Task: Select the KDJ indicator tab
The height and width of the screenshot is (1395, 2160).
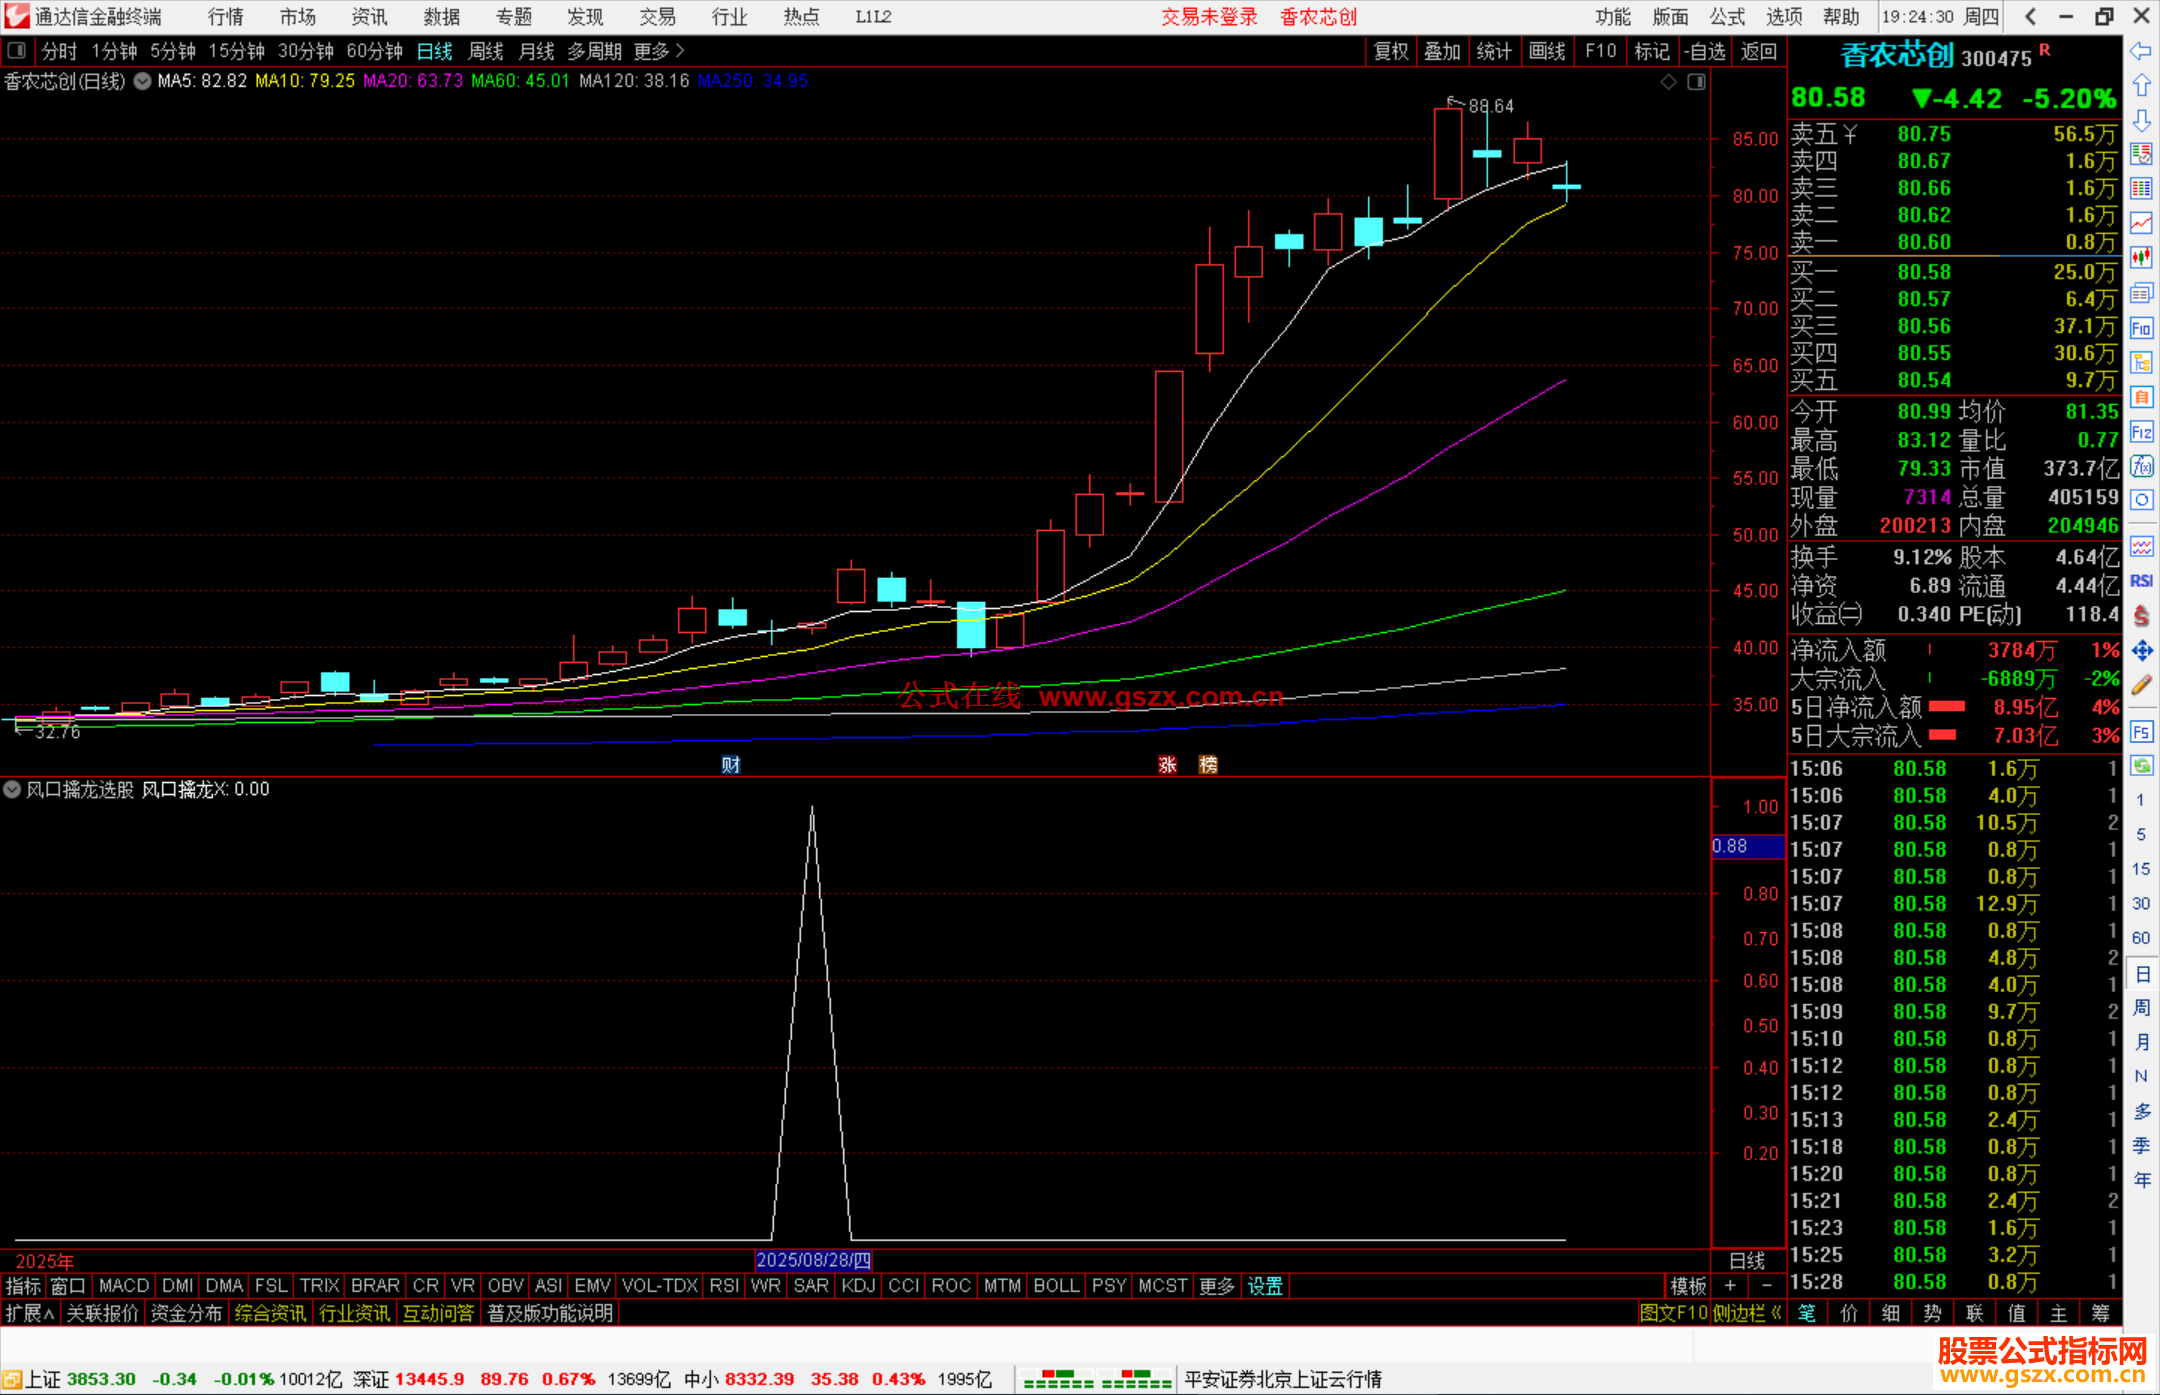Action: pos(858,1286)
